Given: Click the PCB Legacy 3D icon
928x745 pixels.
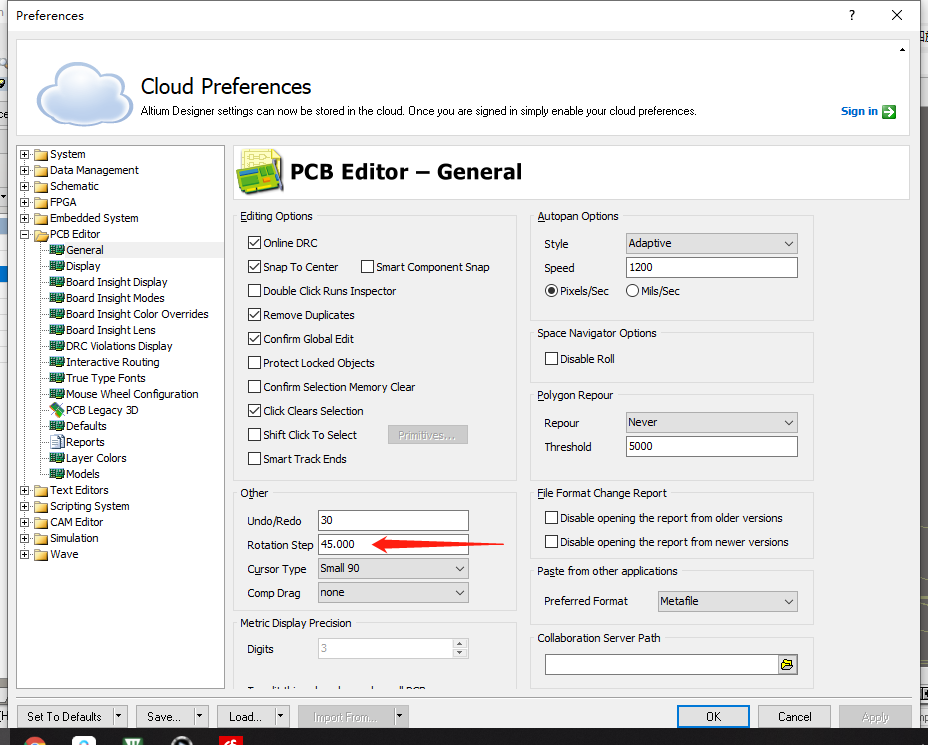Looking at the screenshot, I should pos(57,410).
